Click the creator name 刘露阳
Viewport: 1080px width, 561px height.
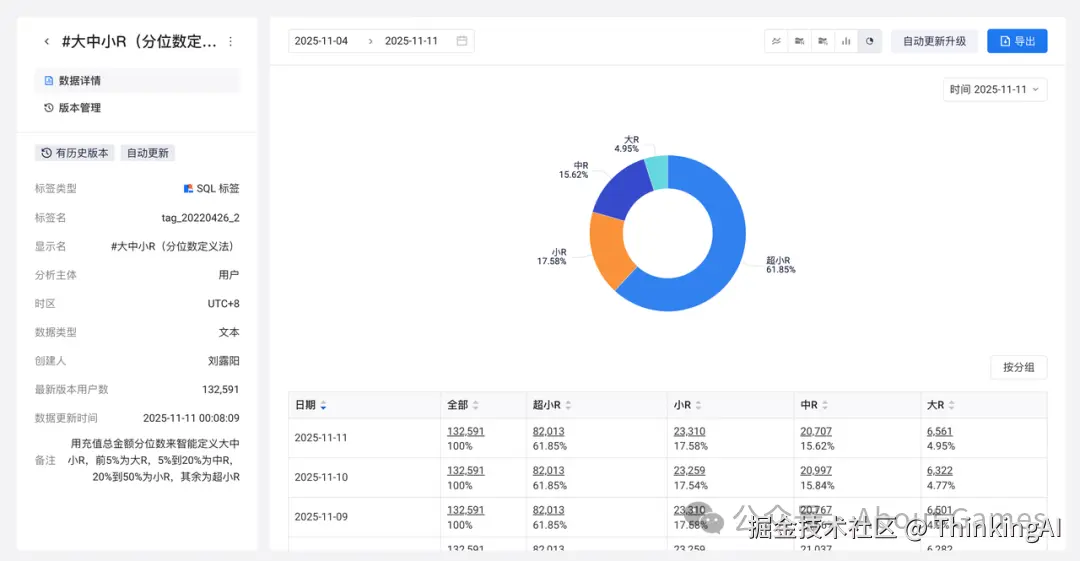tap(224, 360)
